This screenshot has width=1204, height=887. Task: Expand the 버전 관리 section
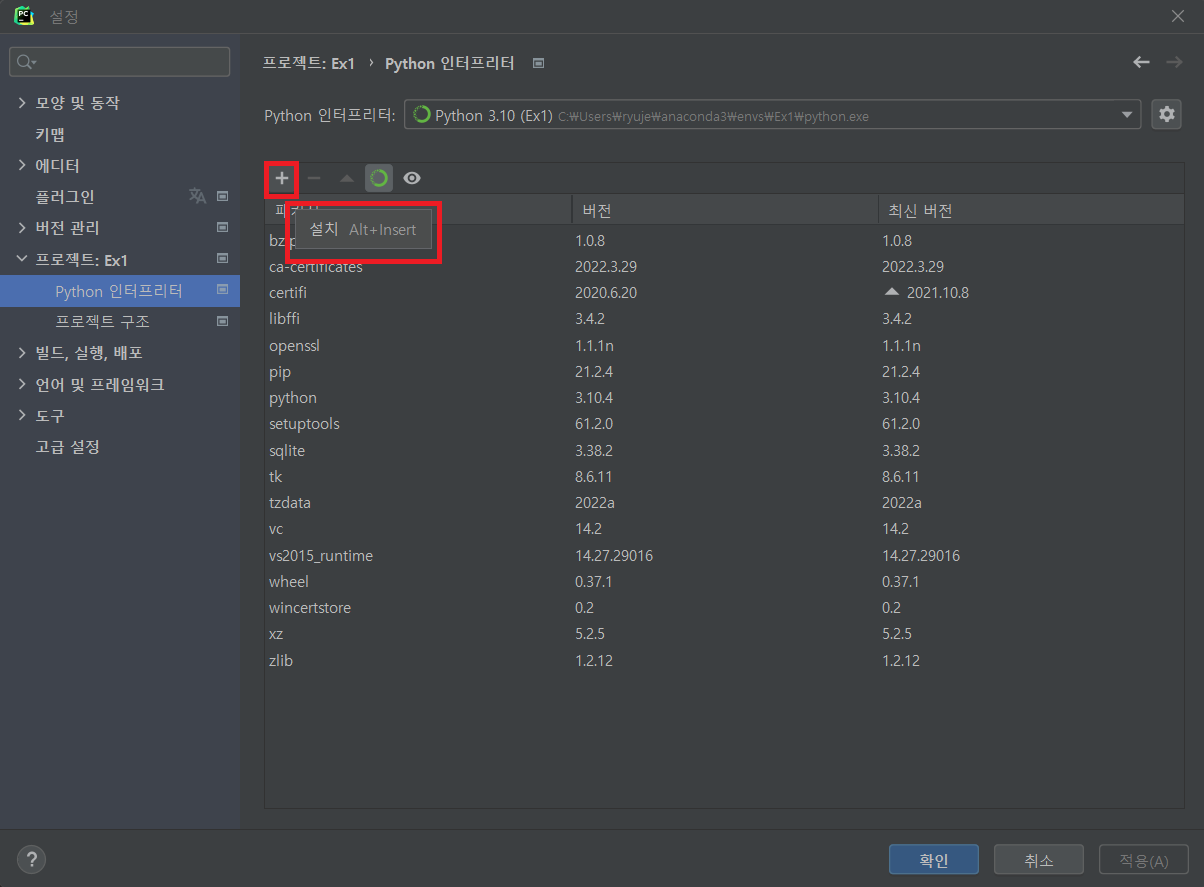tap(23, 228)
